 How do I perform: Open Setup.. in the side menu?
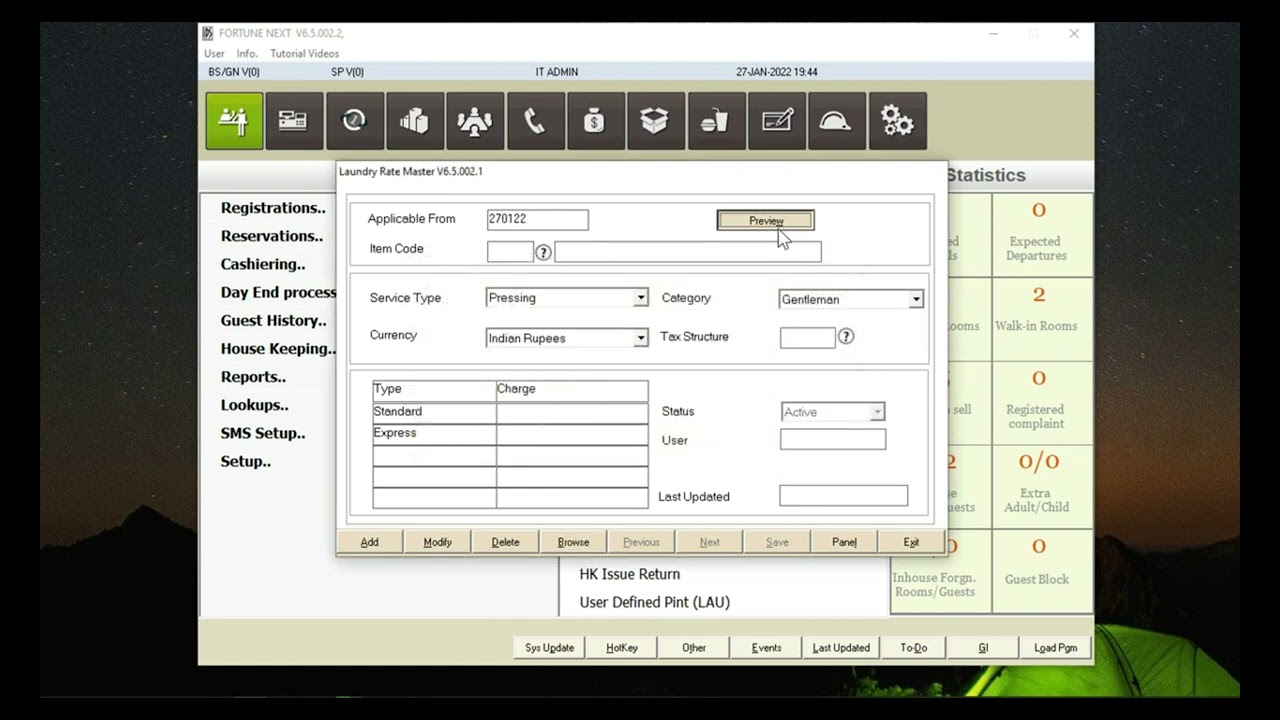(x=246, y=461)
